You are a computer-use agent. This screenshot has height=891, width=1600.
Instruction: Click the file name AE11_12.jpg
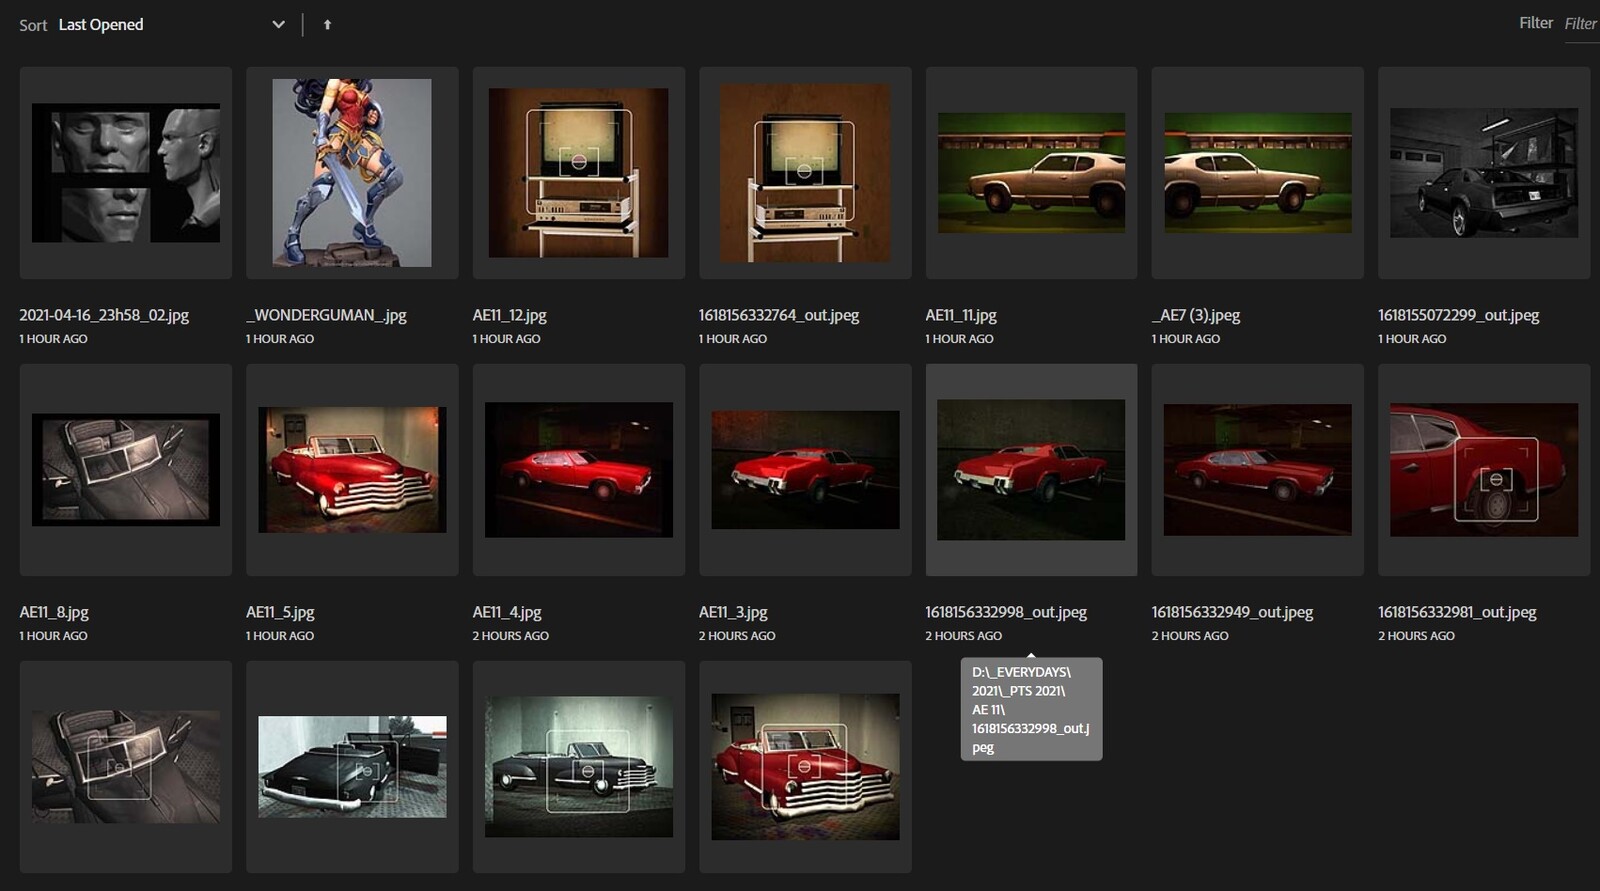tap(510, 315)
